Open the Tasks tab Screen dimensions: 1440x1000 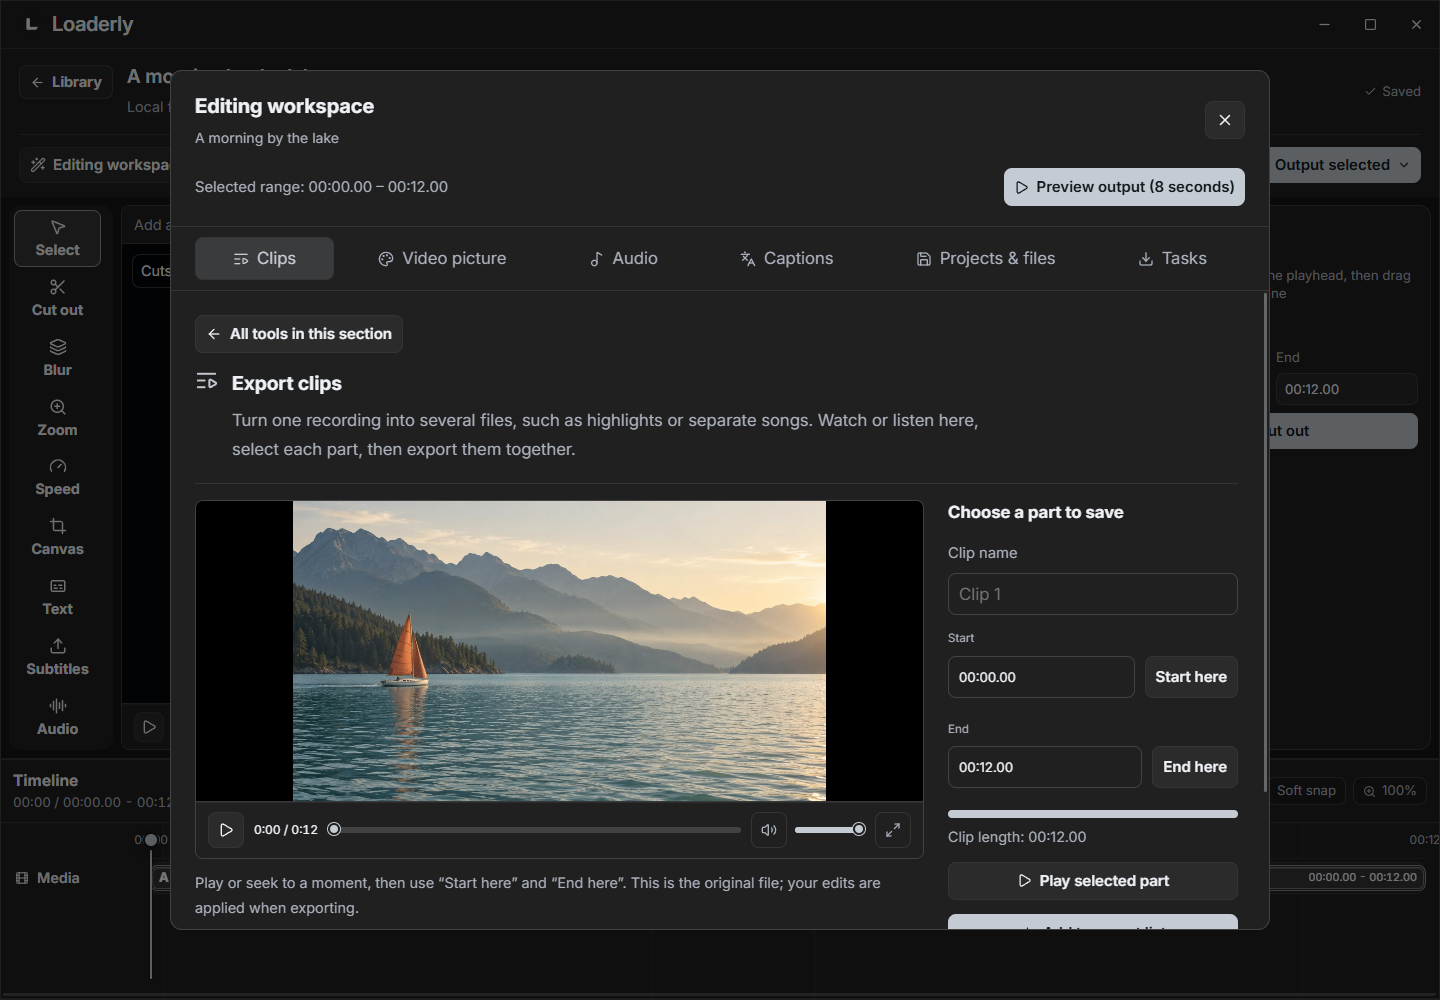[x=1172, y=258]
